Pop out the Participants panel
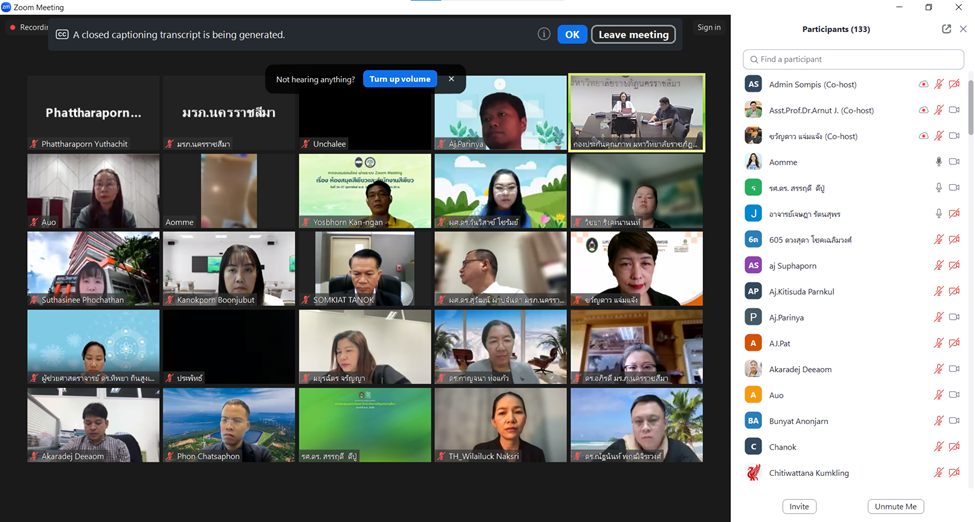 point(946,29)
